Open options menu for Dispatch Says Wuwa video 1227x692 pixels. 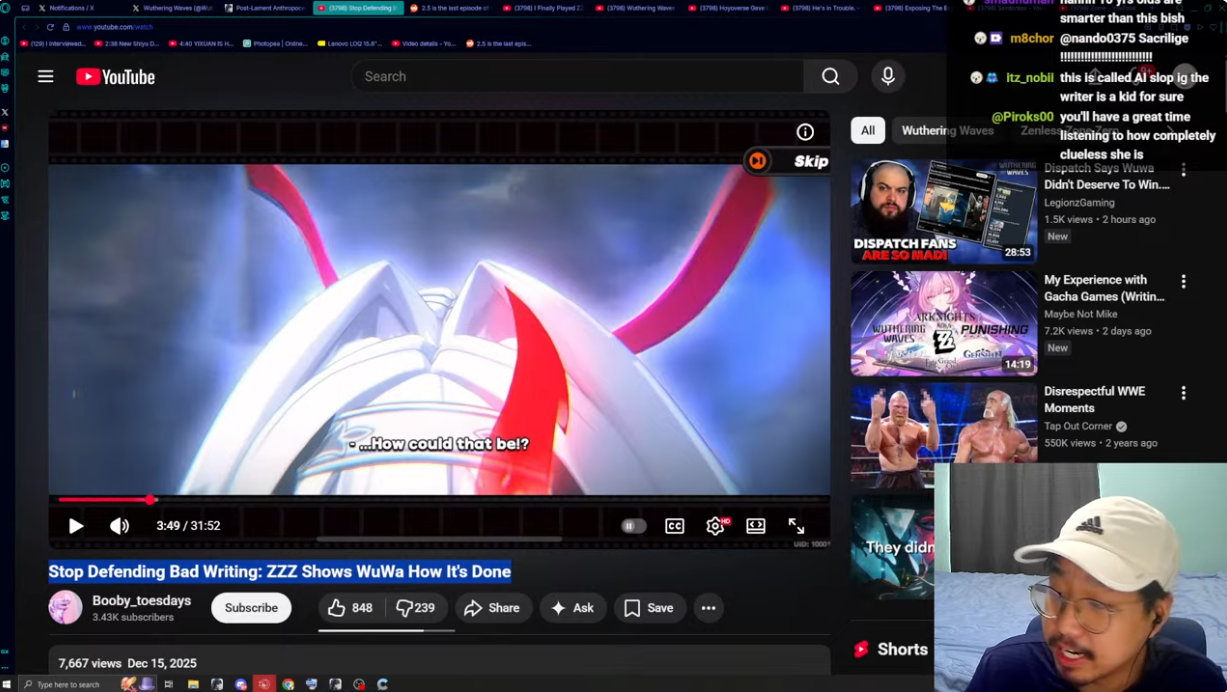click(1184, 170)
